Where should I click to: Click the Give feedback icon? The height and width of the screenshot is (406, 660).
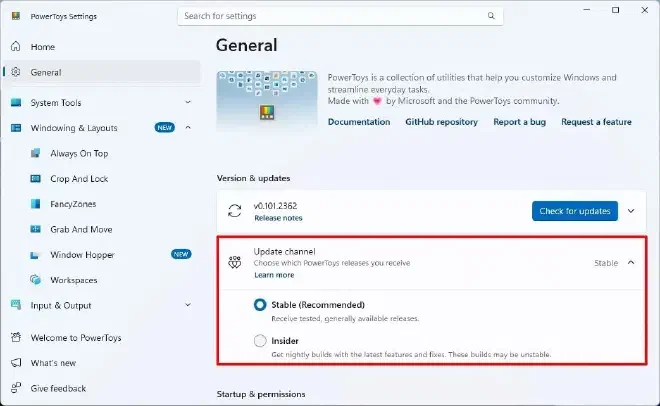click(16, 387)
